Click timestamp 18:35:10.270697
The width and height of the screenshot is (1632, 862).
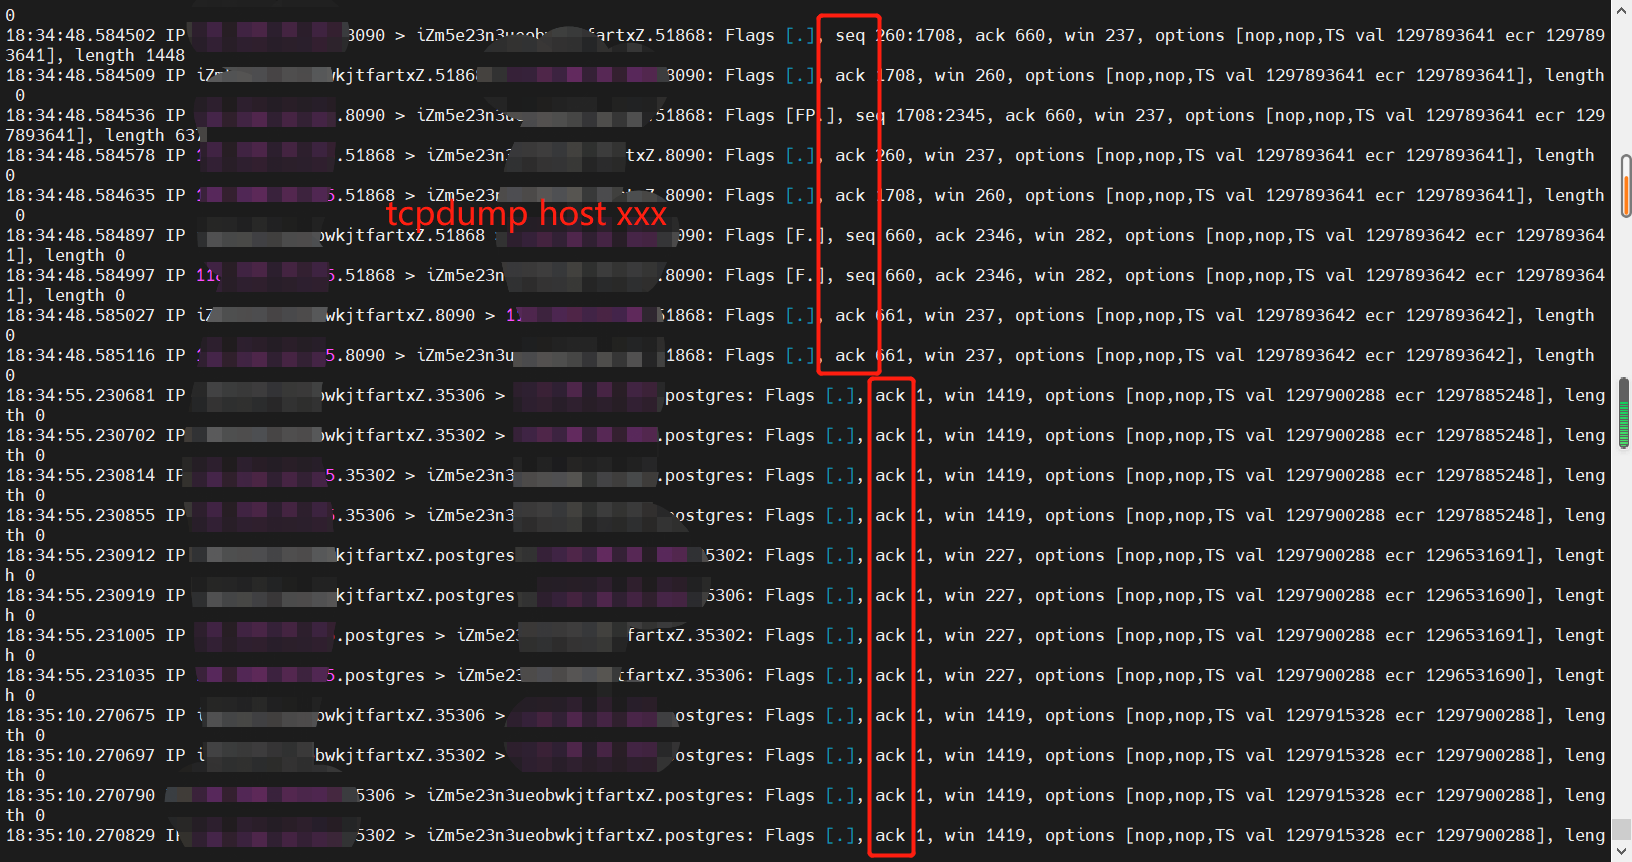tap(81, 755)
